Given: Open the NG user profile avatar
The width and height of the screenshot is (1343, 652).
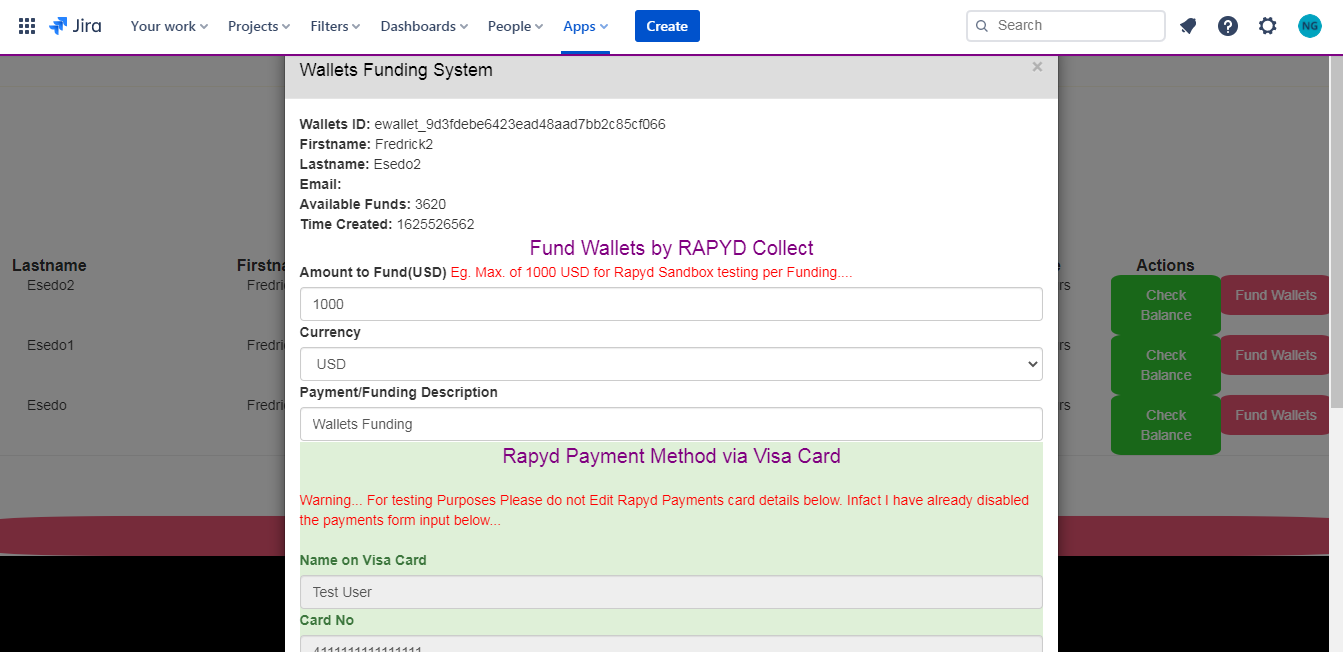Looking at the screenshot, I should (x=1310, y=26).
